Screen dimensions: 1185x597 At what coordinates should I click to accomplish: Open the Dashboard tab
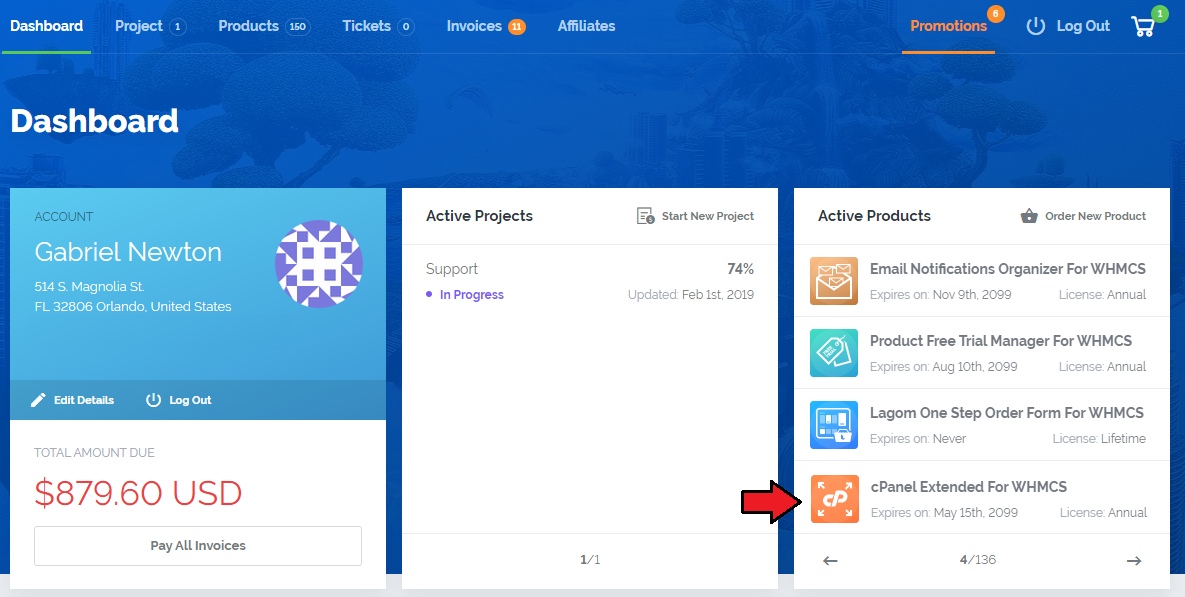[x=46, y=26]
